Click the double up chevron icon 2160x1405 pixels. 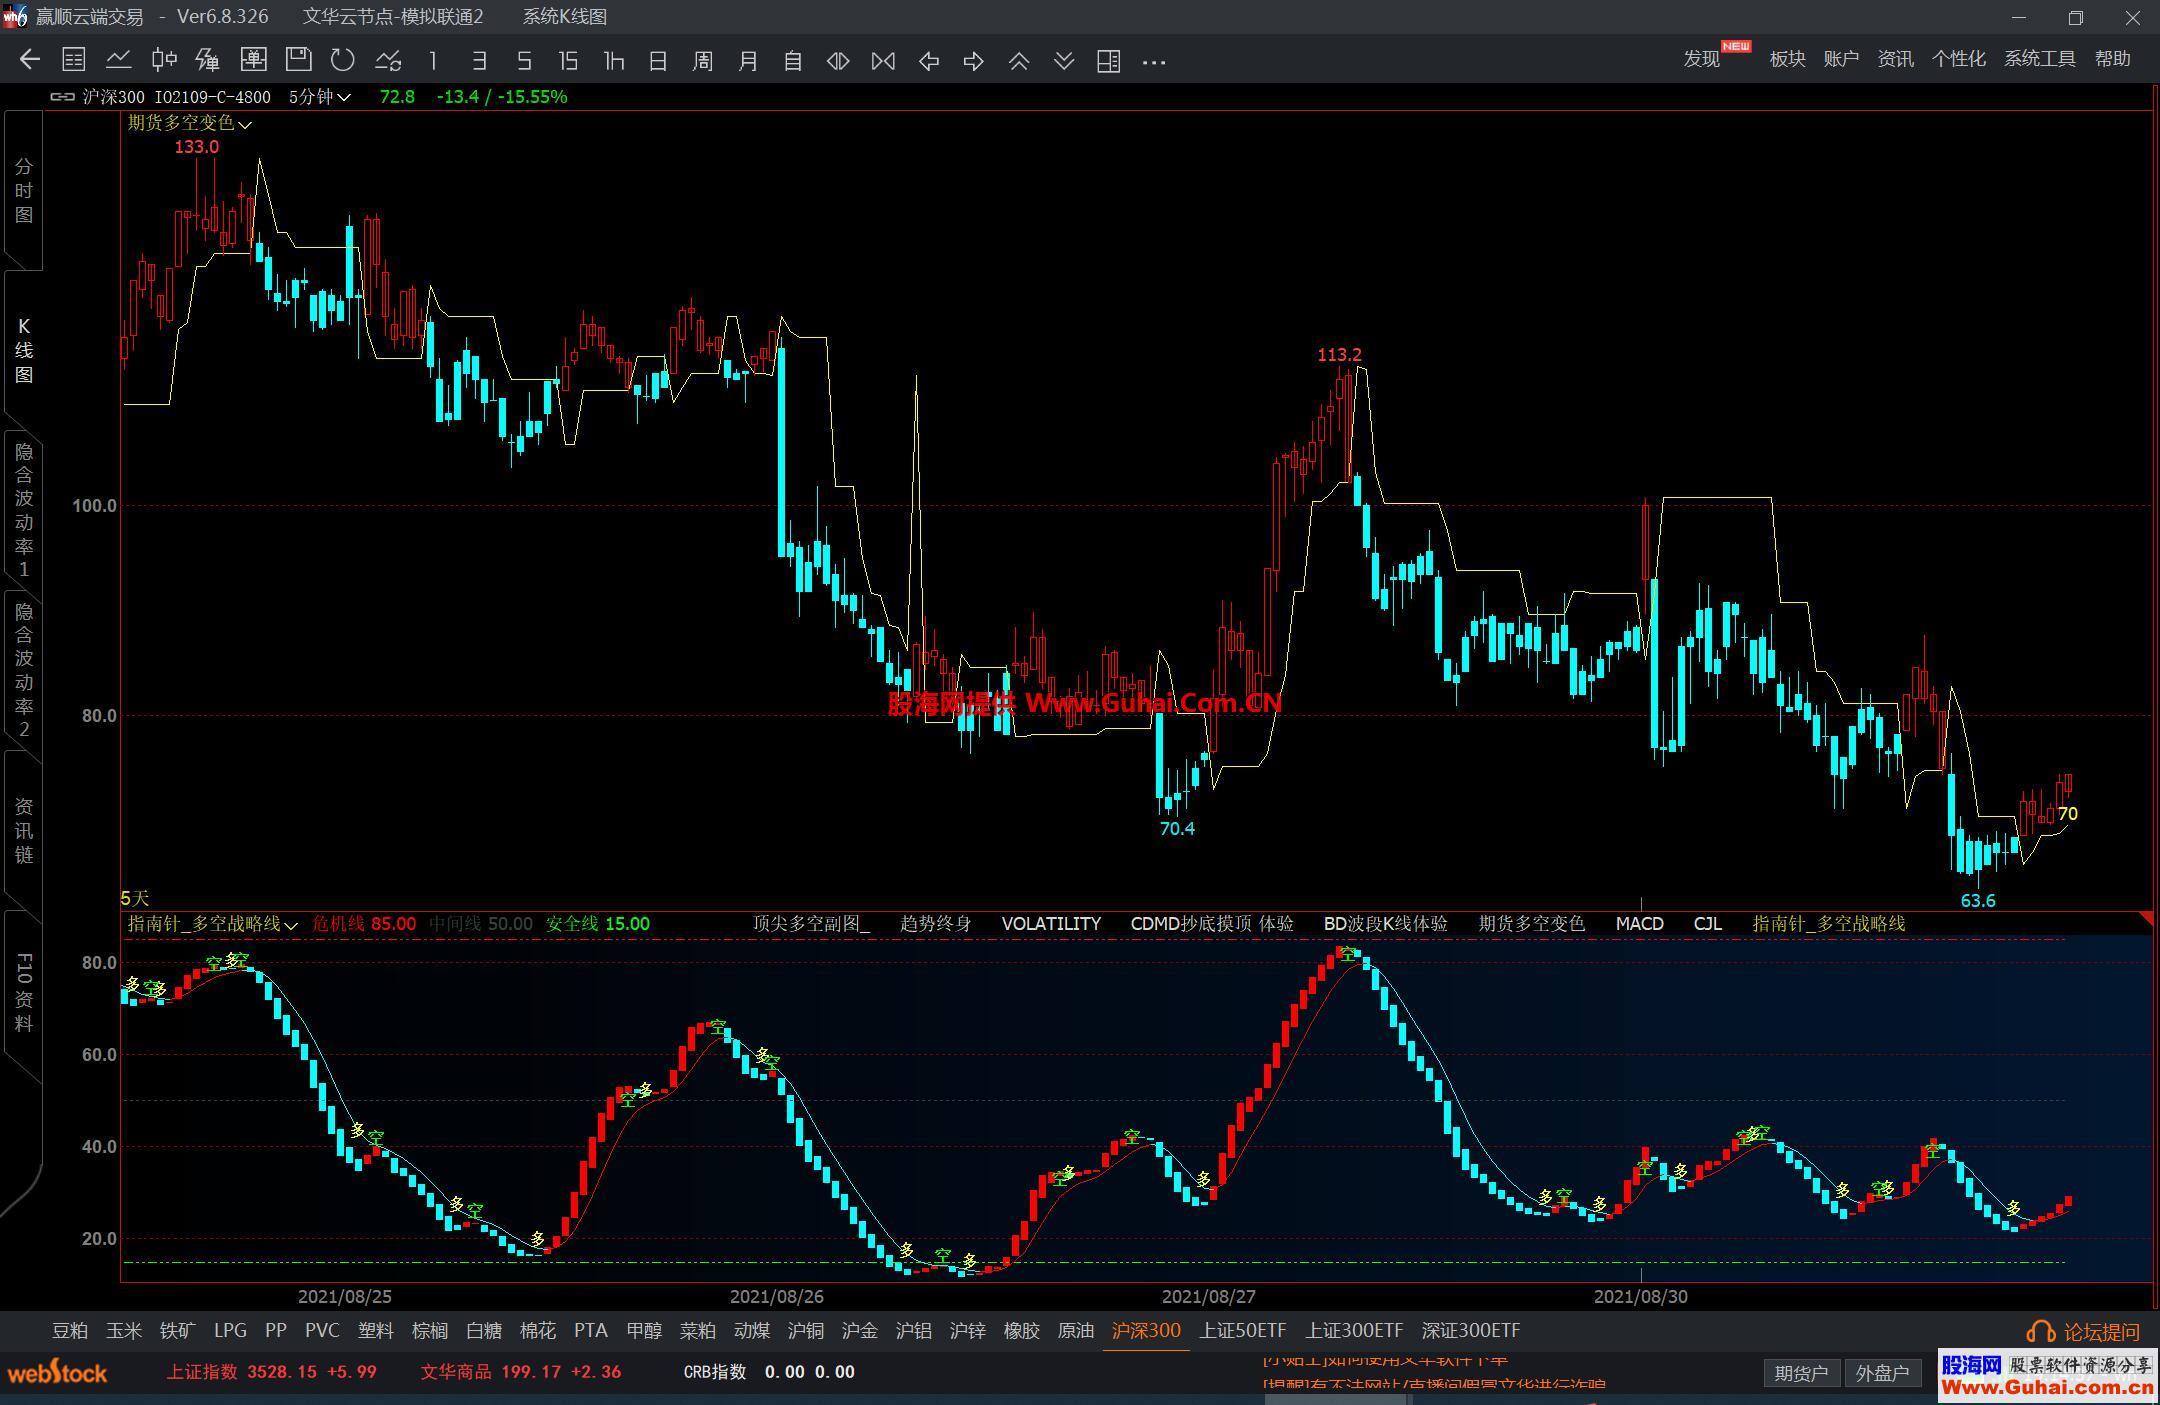pos(1018,61)
